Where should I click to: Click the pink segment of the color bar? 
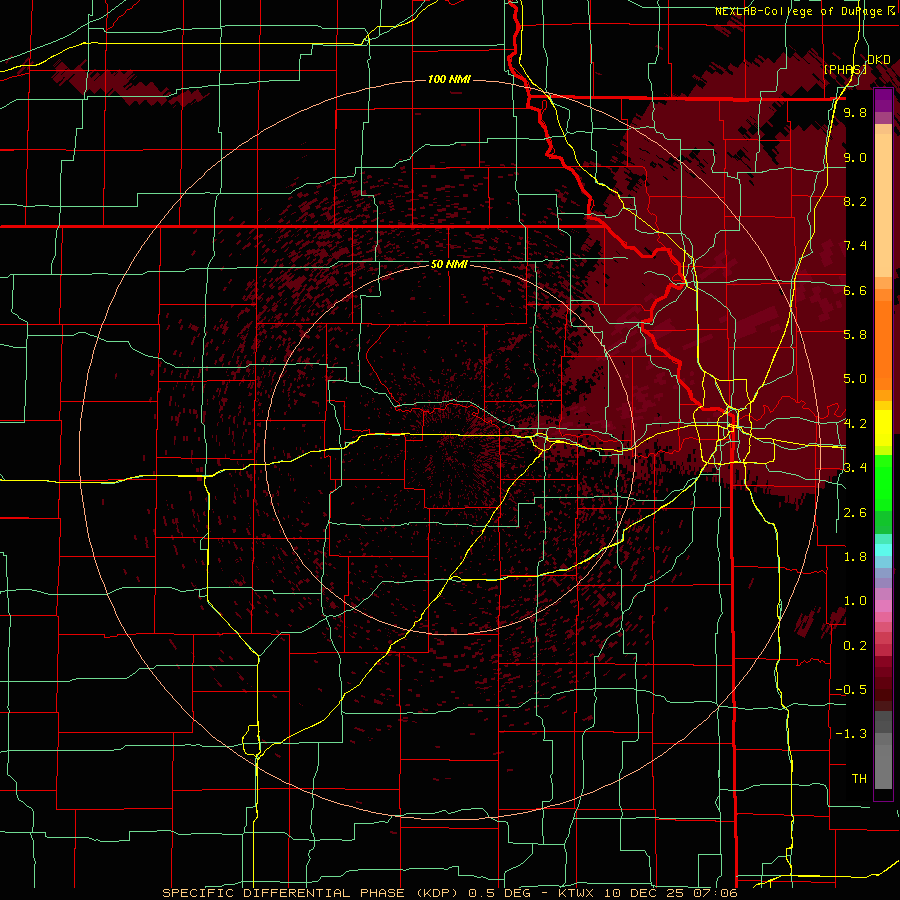coord(883,606)
